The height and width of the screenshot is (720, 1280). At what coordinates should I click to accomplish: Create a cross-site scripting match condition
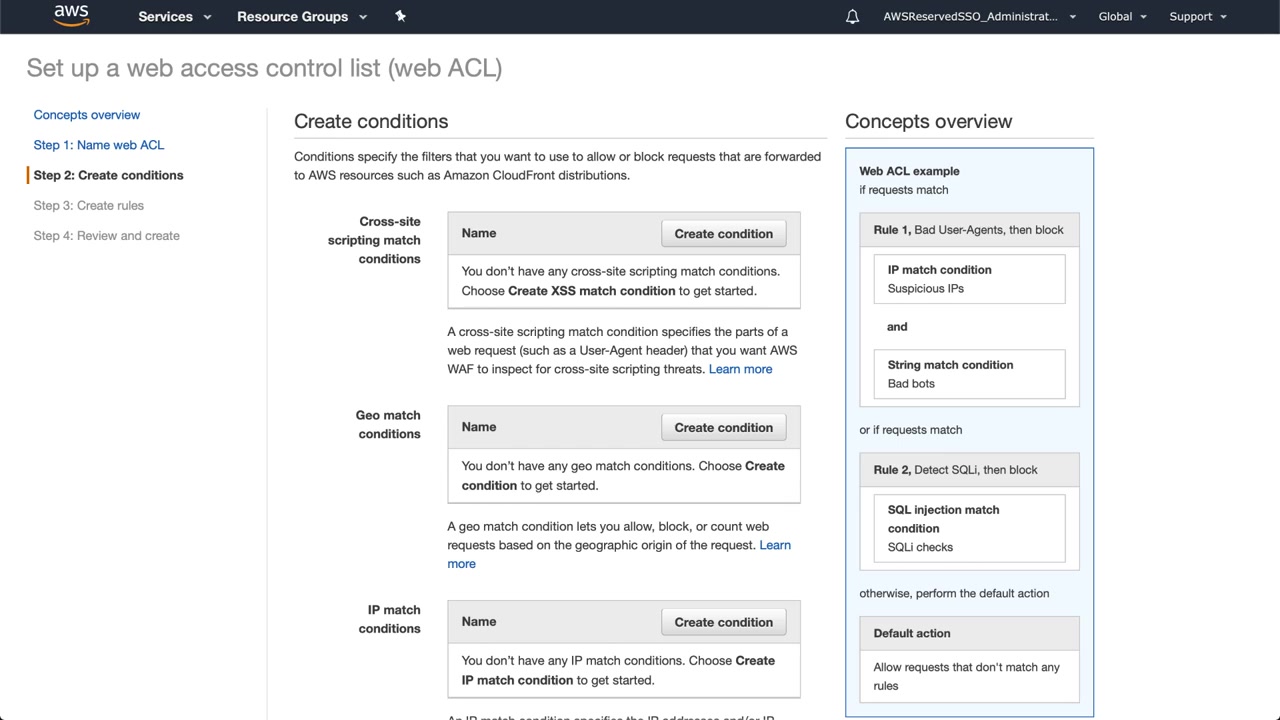tap(723, 234)
